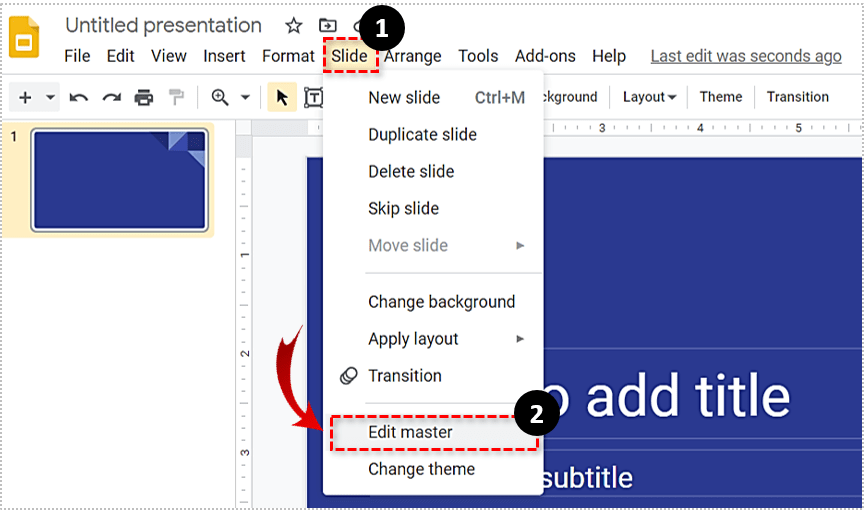864x510 pixels.
Task: Select the cursor arrow tool
Action: [282, 97]
